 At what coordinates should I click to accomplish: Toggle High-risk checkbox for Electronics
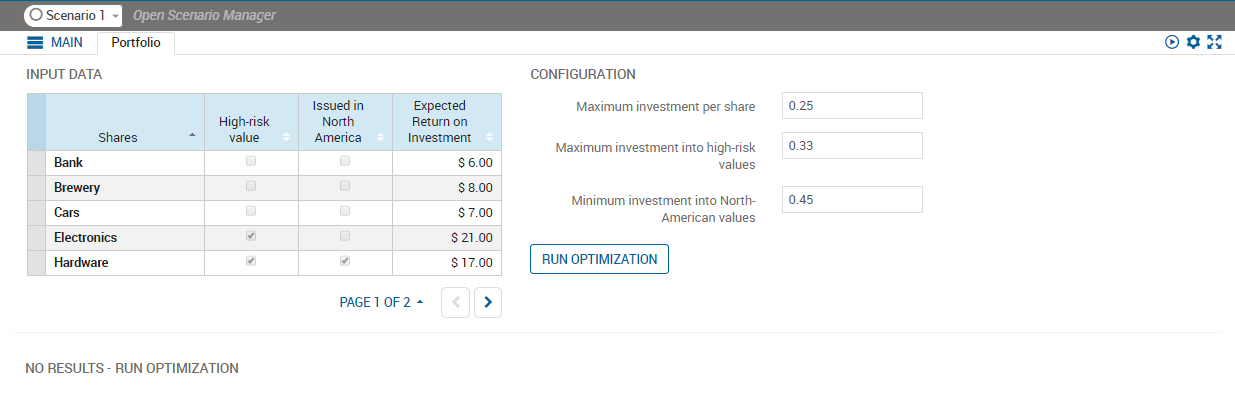[251, 237]
